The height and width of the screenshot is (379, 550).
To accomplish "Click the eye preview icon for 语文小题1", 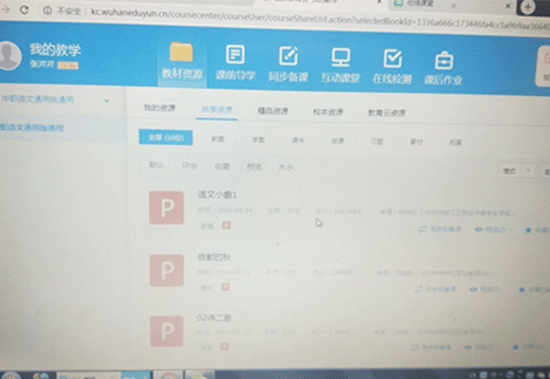I will (x=479, y=230).
